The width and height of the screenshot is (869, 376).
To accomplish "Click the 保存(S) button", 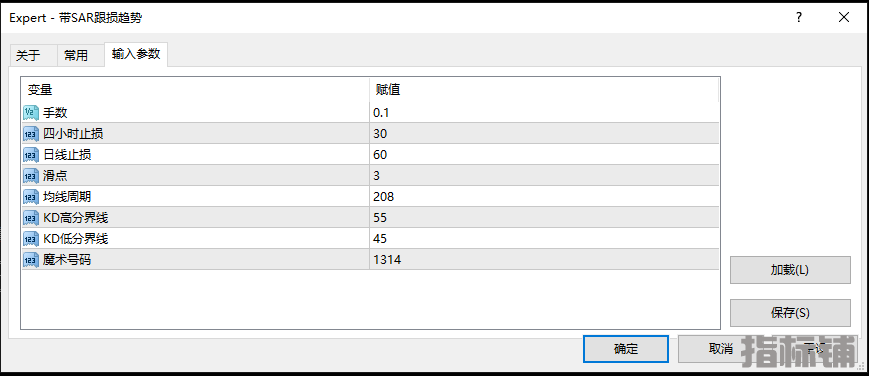I will pos(790,313).
